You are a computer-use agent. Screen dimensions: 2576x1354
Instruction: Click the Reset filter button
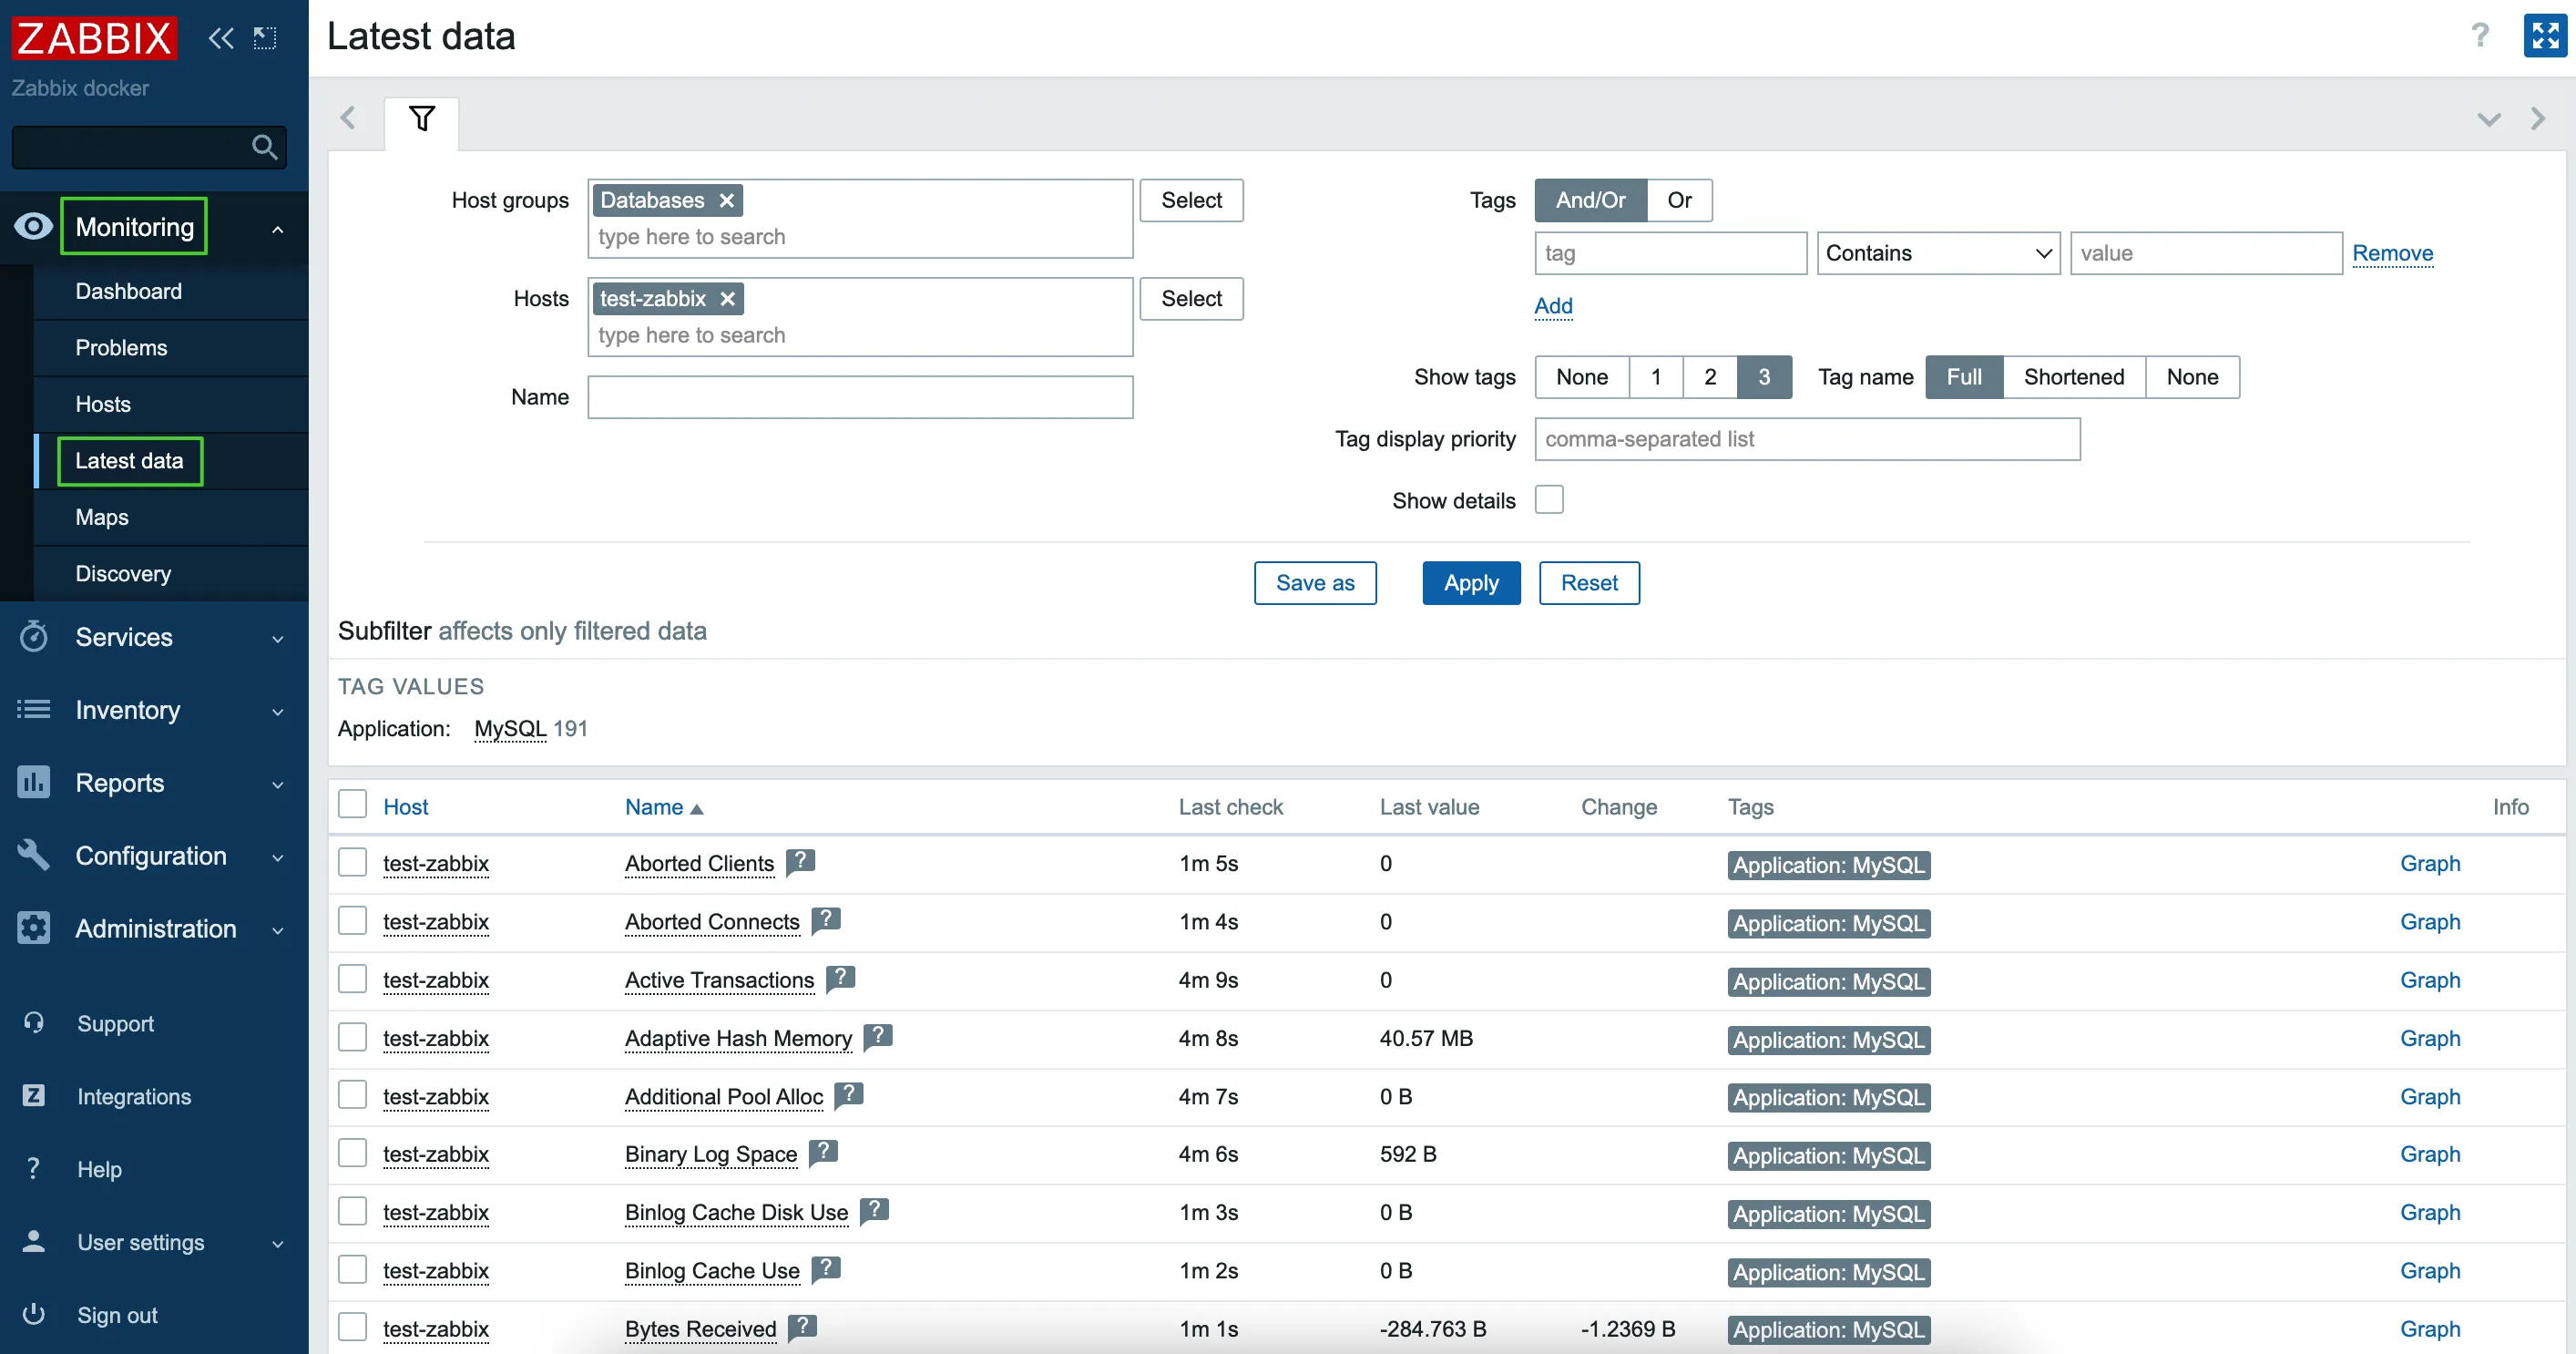tap(1589, 583)
